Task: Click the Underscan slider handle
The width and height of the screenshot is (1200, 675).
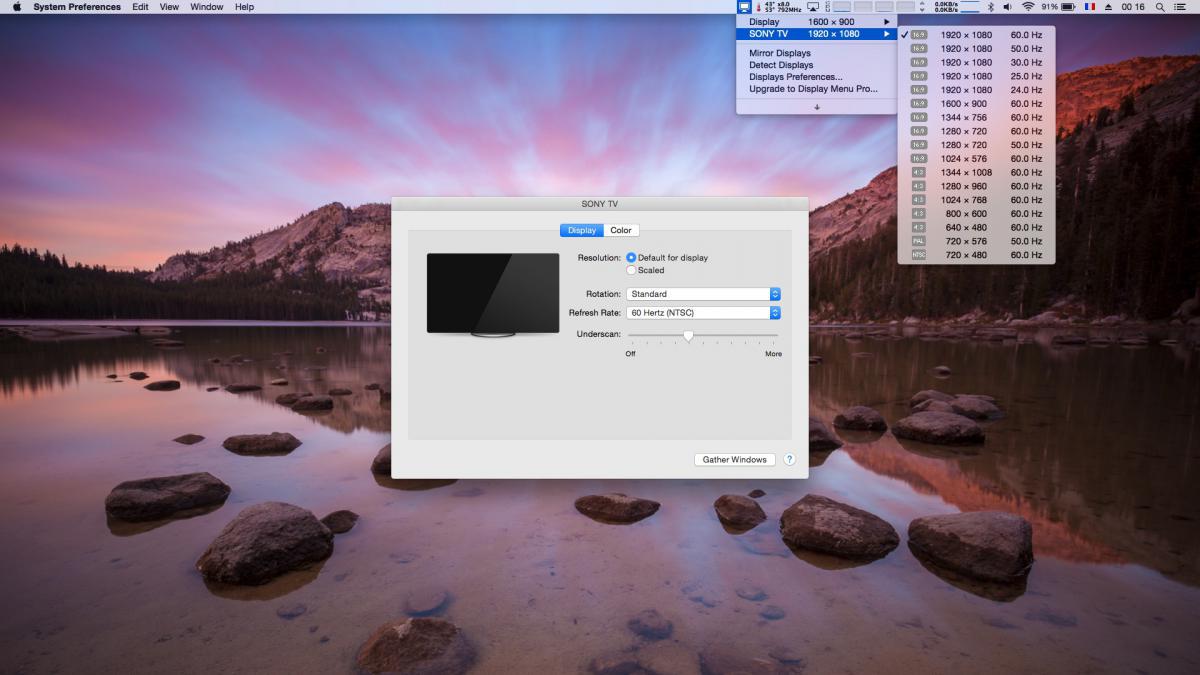Action: (688, 336)
